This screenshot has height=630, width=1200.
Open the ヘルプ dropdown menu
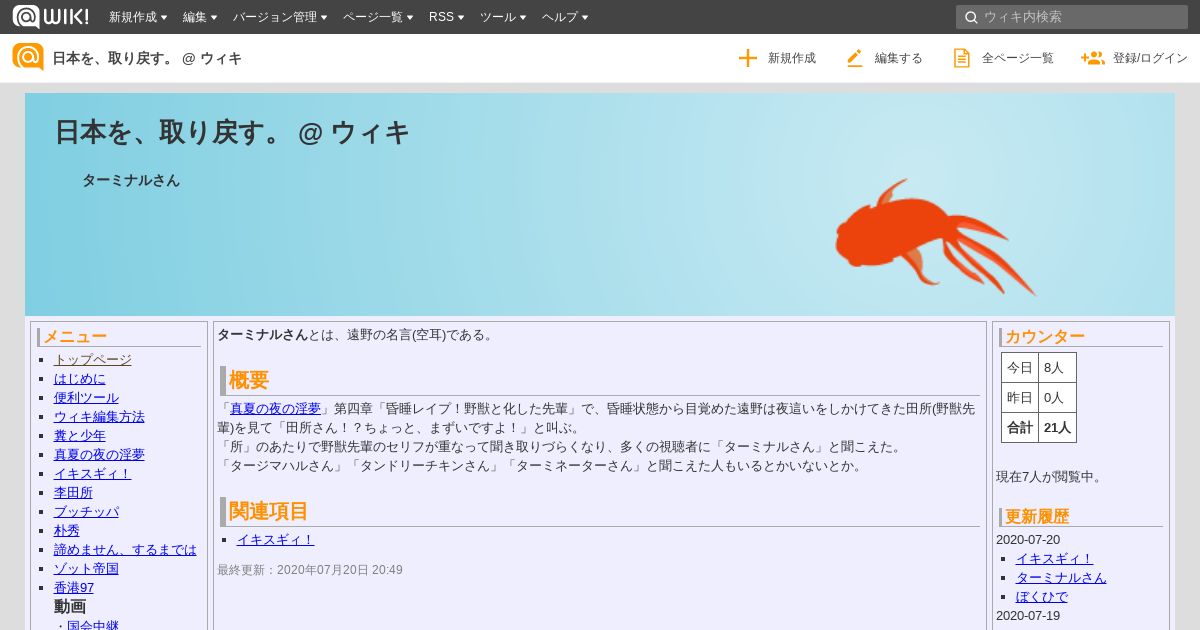pos(565,17)
